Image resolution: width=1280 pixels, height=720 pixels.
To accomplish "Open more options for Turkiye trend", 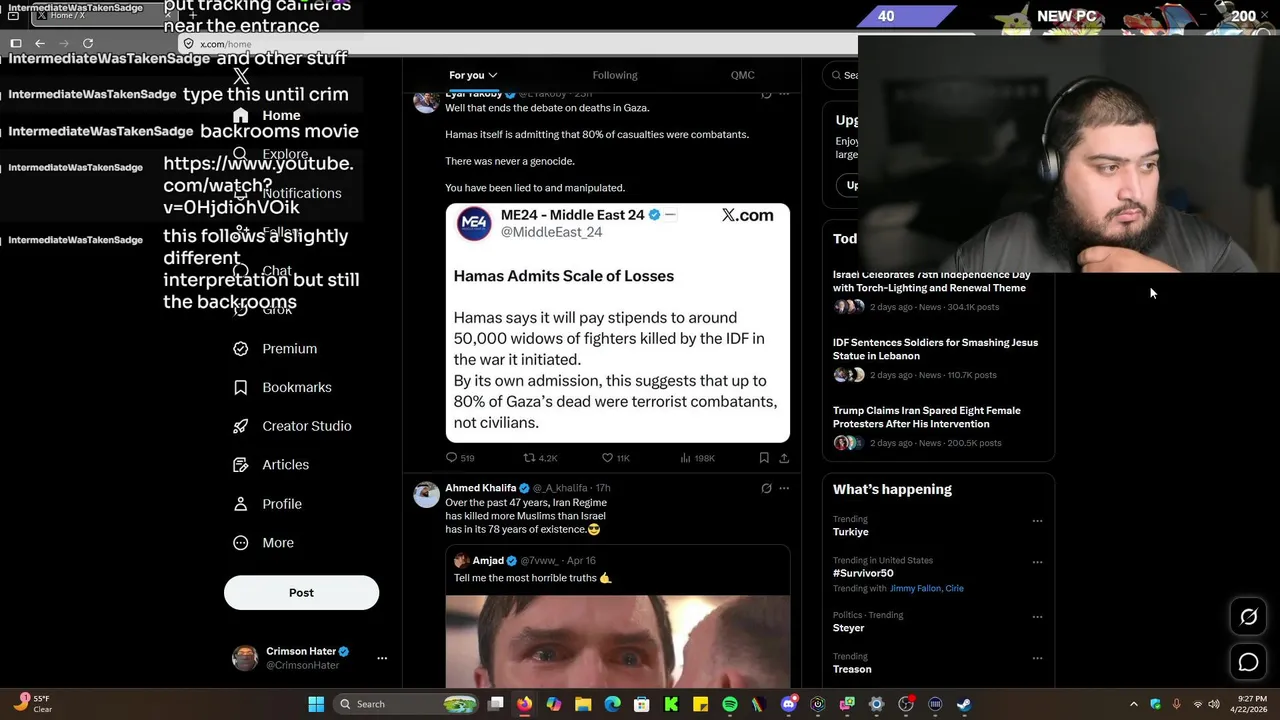I will click(x=1037, y=521).
